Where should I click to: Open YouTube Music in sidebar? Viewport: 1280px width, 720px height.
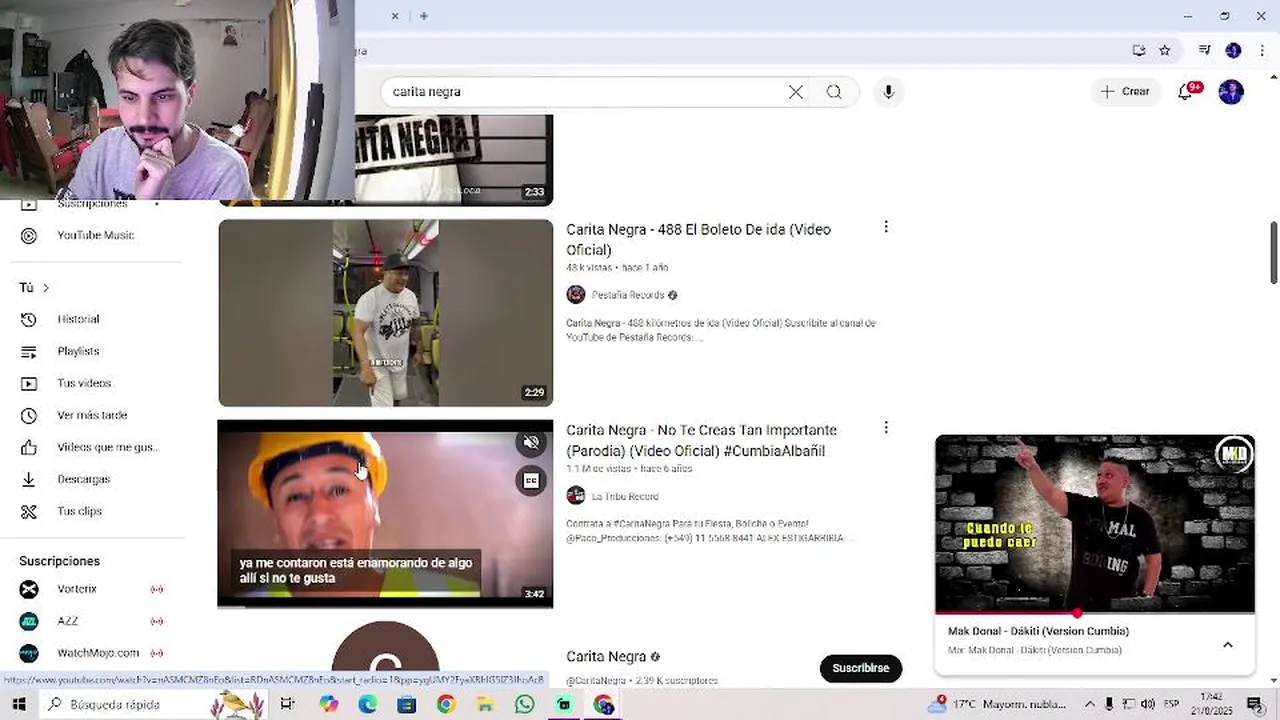[95, 235]
